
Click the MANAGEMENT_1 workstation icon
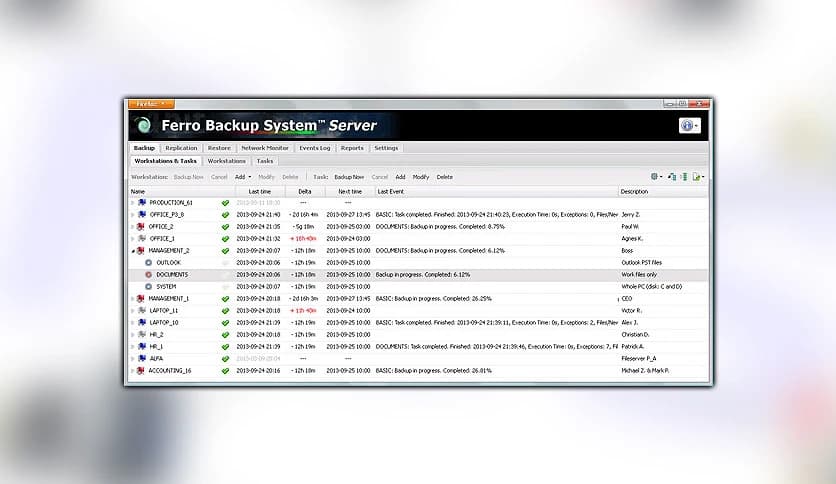tap(141, 299)
